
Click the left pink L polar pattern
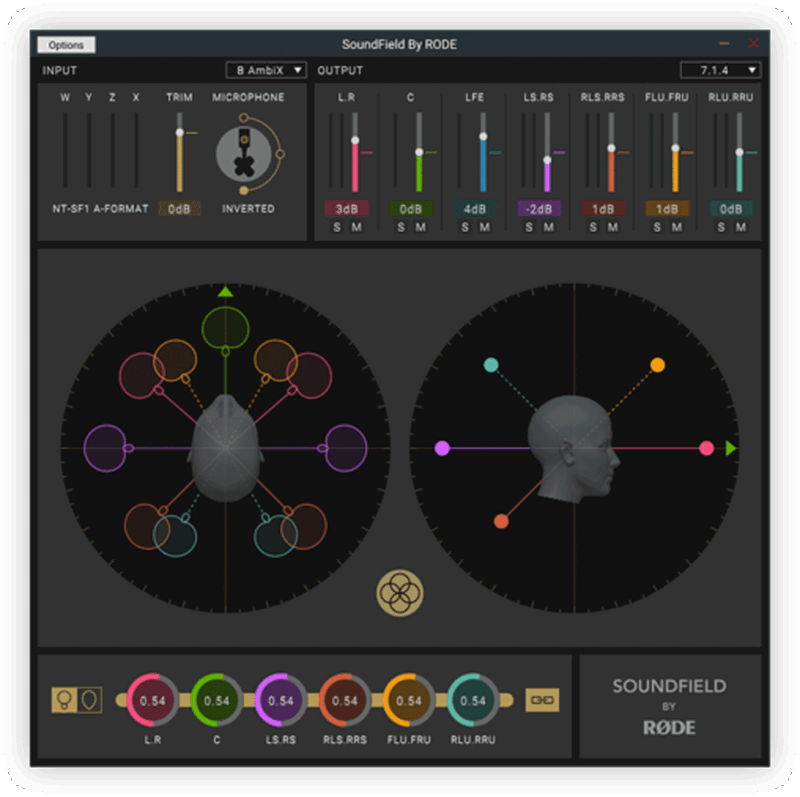(142, 376)
